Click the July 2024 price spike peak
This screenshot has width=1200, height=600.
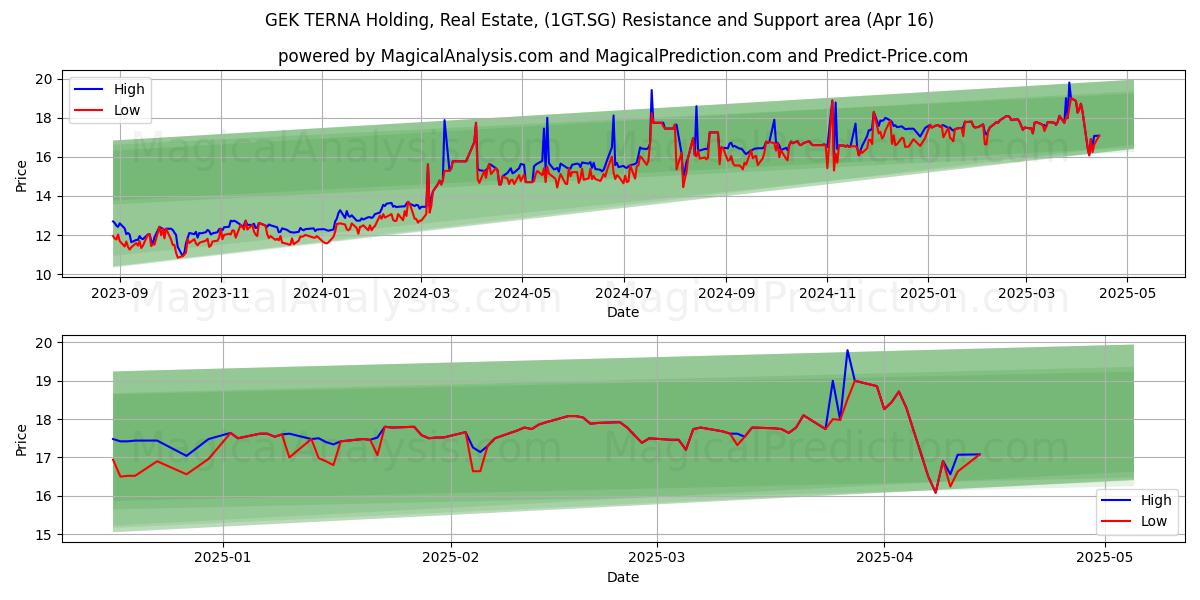[x=651, y=90]
